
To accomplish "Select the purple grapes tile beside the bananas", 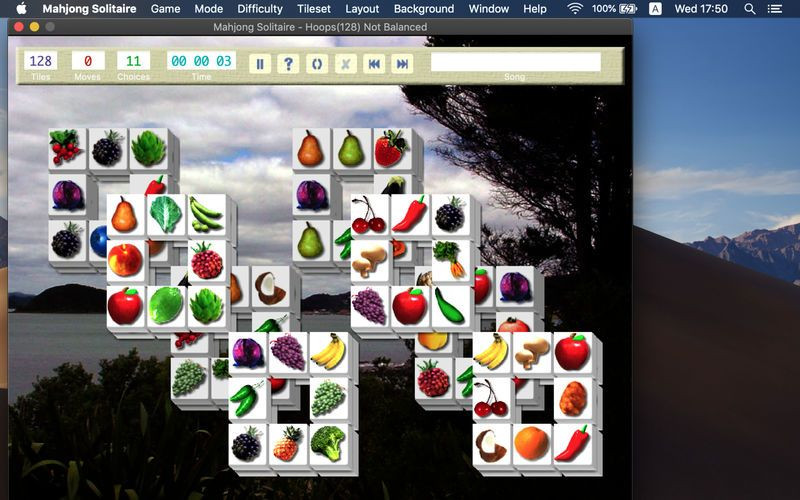I will (x=288, y=352).
